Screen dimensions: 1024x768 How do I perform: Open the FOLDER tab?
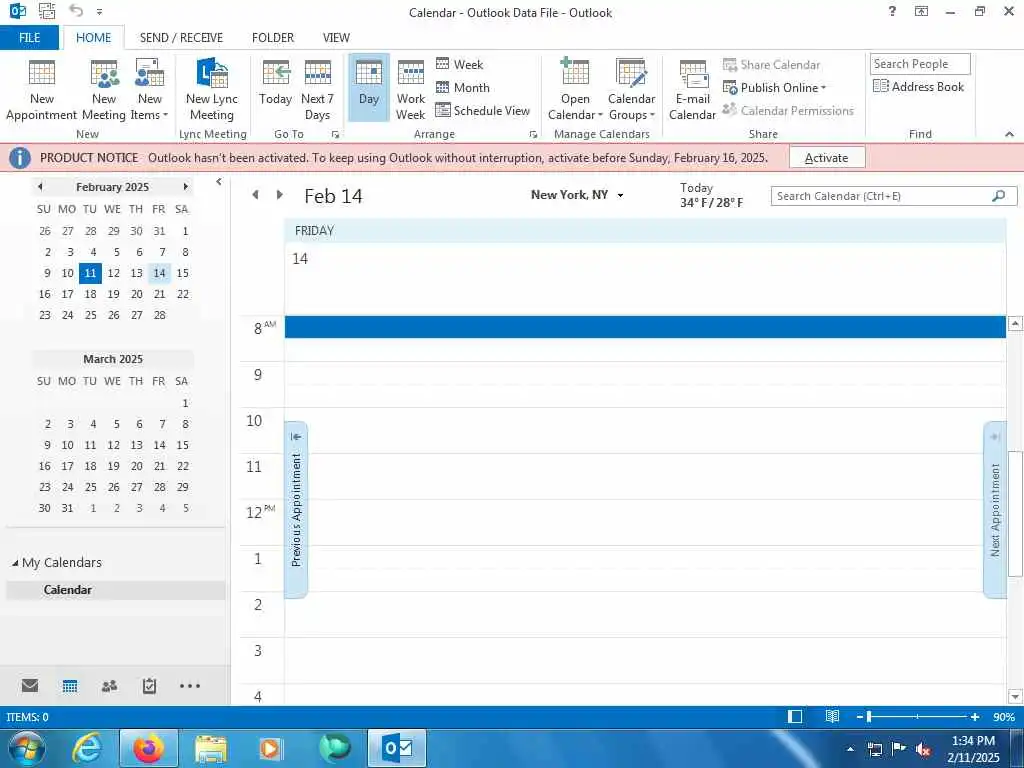273,38
